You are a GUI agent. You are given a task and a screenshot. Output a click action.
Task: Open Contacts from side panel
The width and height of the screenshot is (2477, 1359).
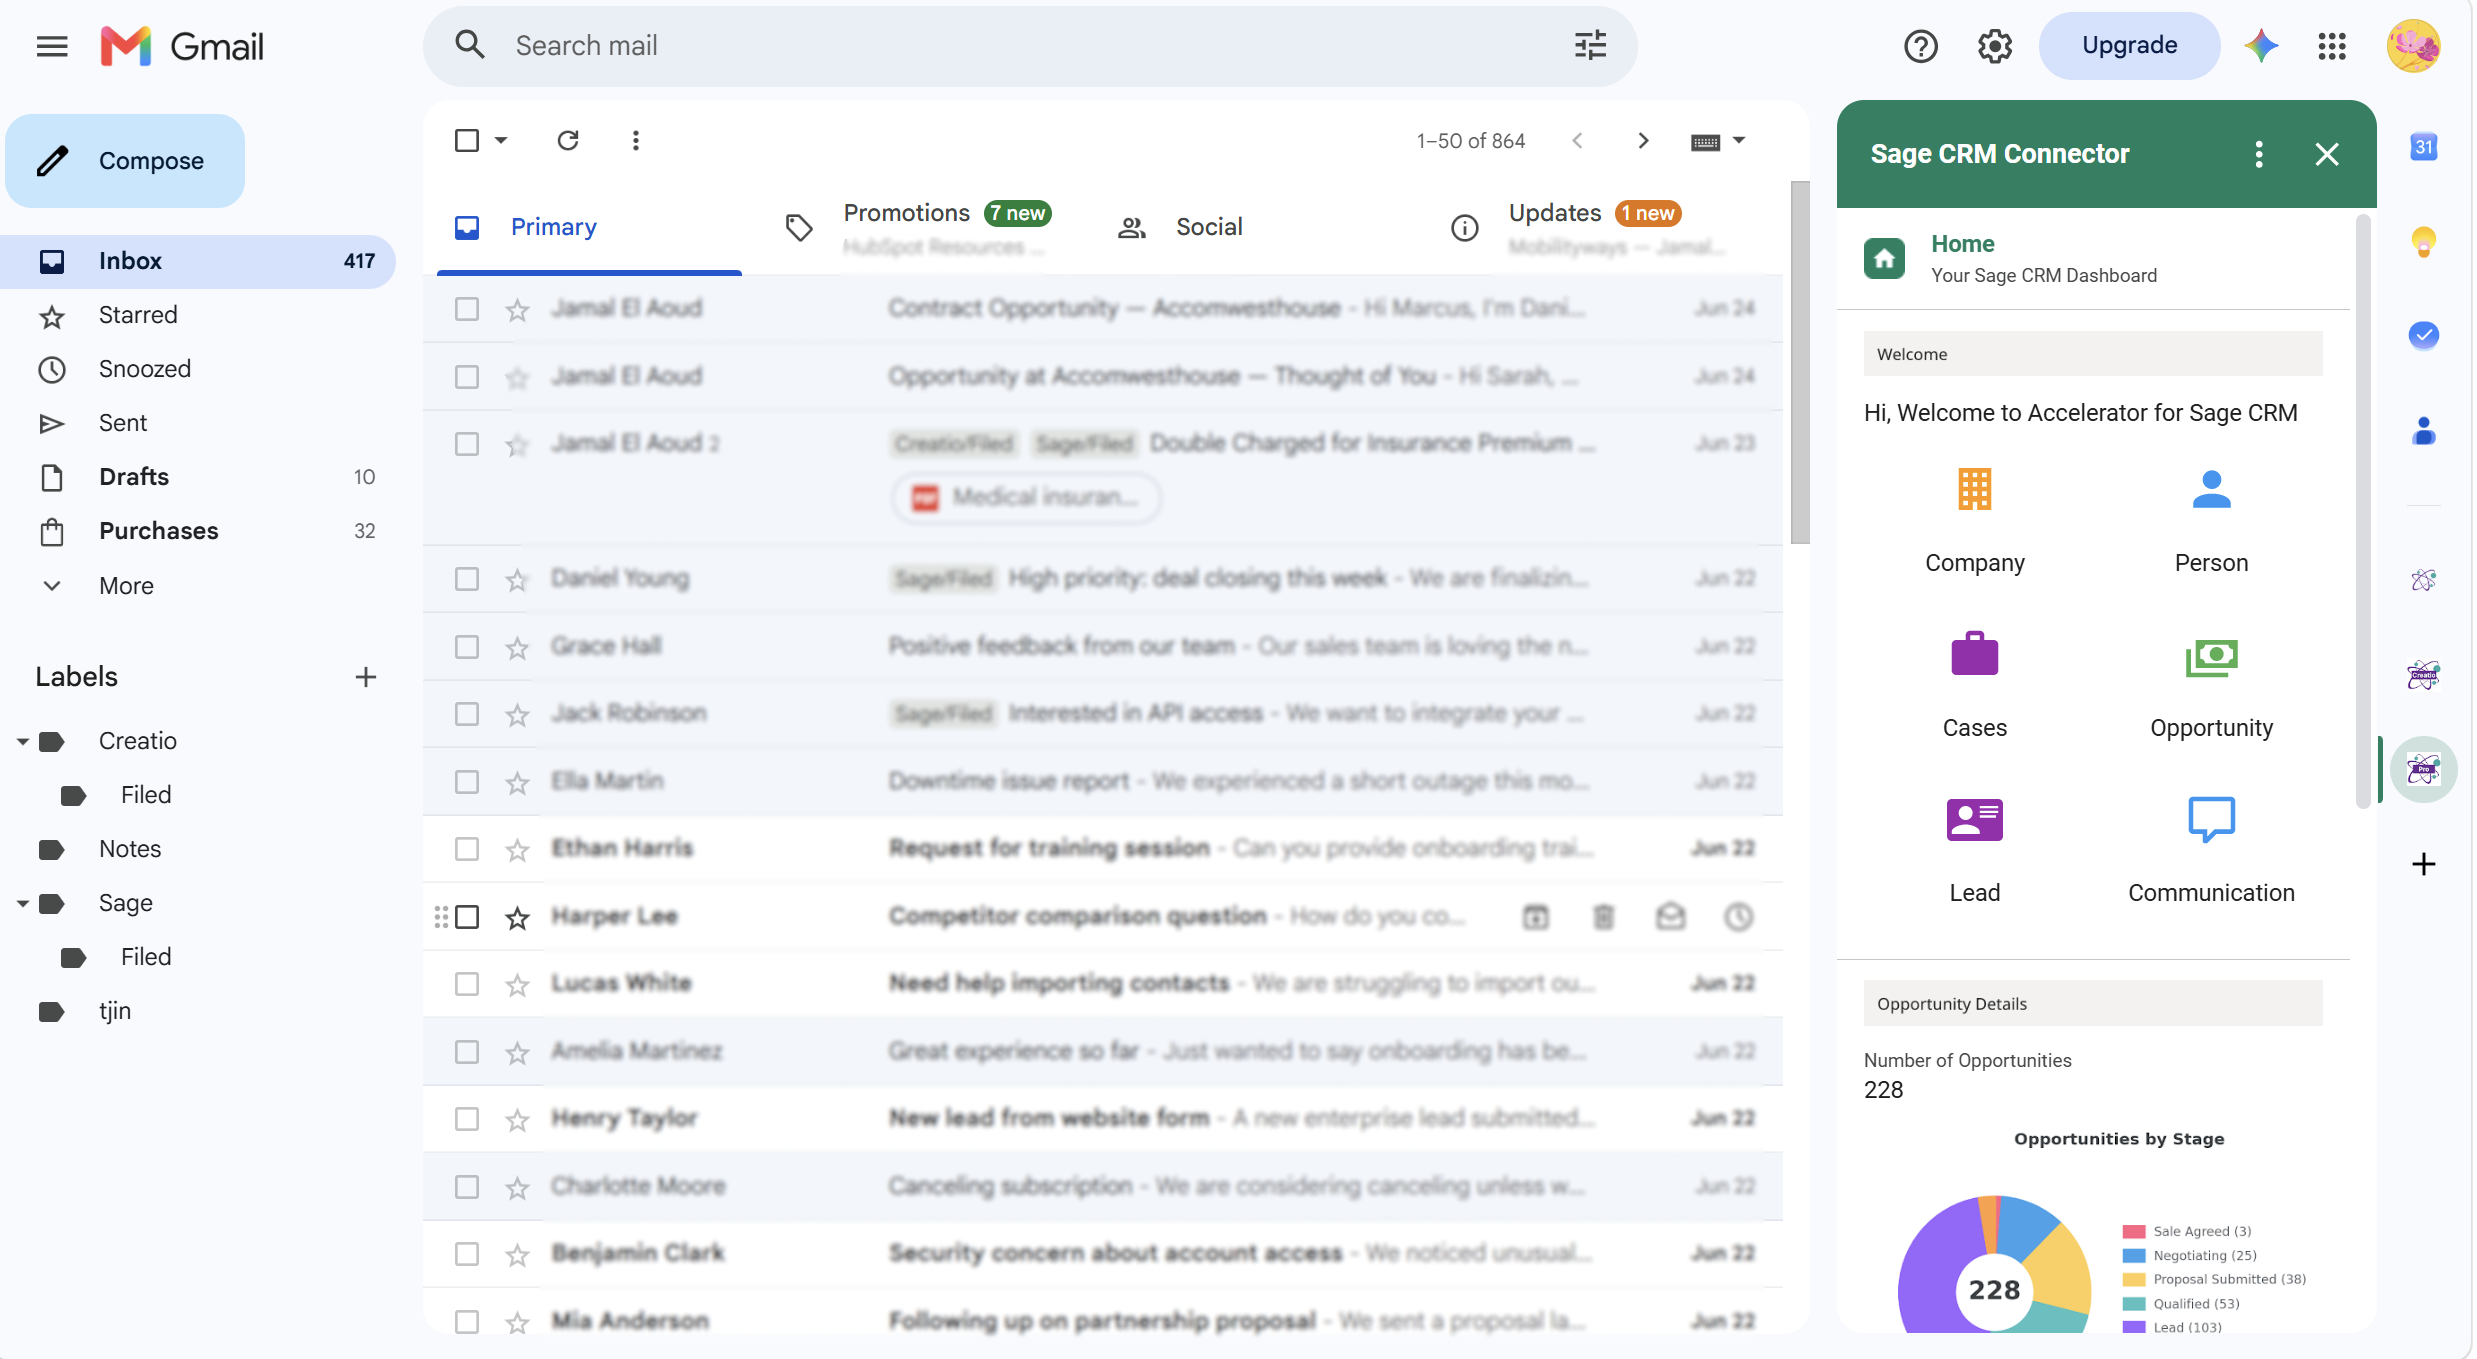[2423, 430]
